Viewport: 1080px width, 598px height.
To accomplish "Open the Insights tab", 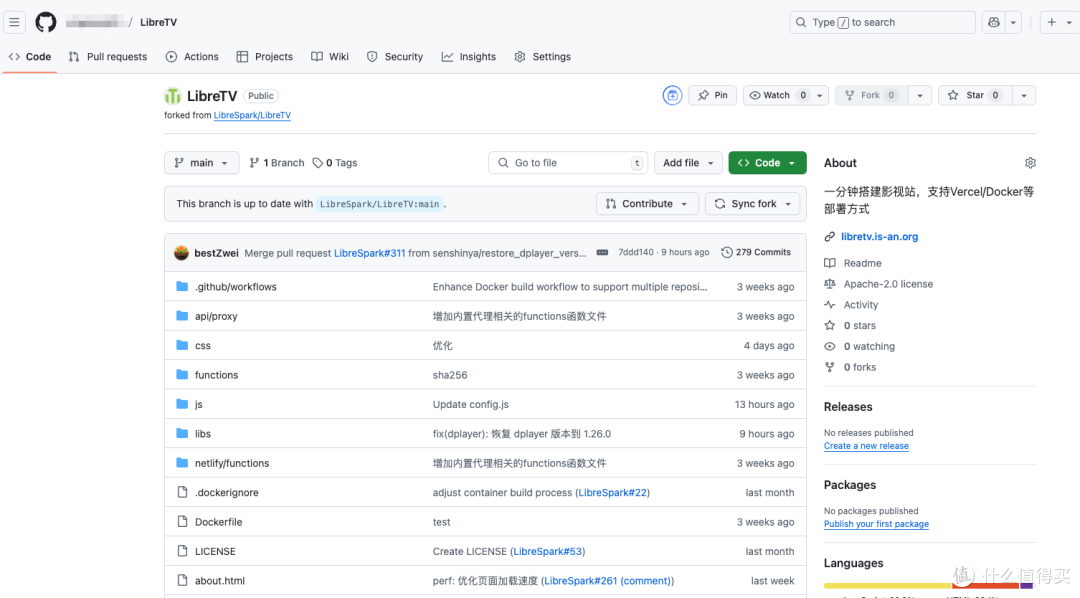I will [469, 56].
